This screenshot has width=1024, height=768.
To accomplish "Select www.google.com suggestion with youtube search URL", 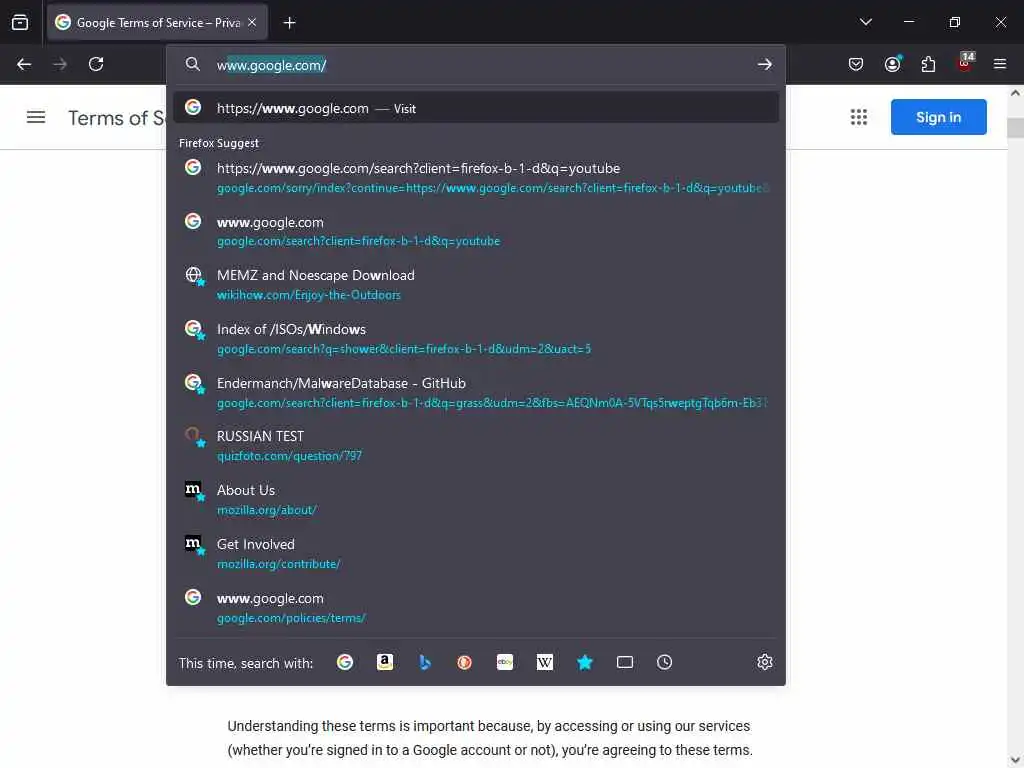I will pyautogui.click(x=476, y=231).
